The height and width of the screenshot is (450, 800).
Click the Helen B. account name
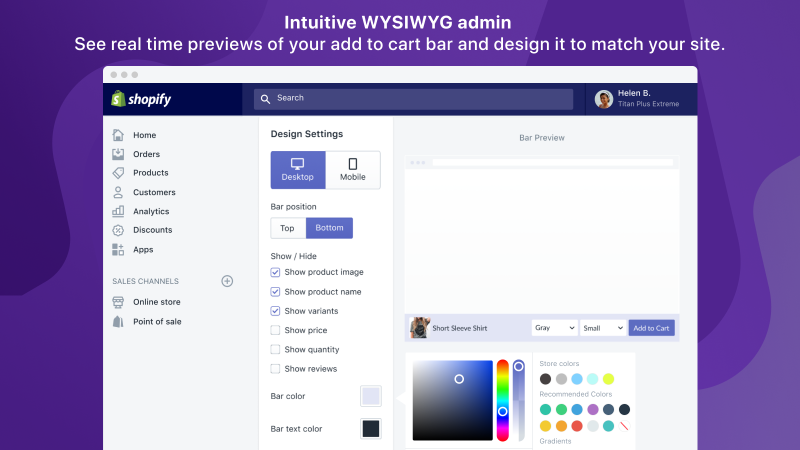(x=634, y=93)
